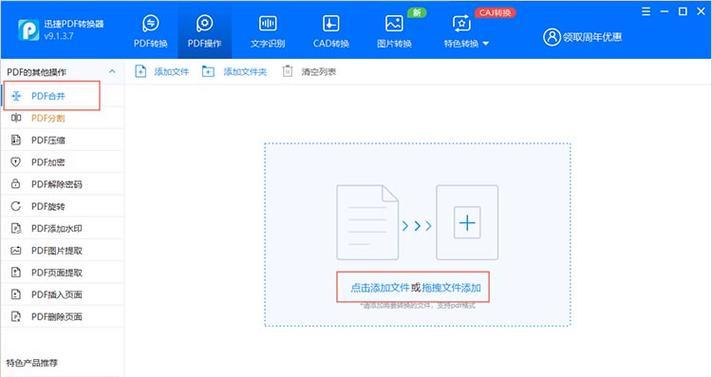
Task: Select PDF插入页面 in the sidebar
Action: (62, 294)
